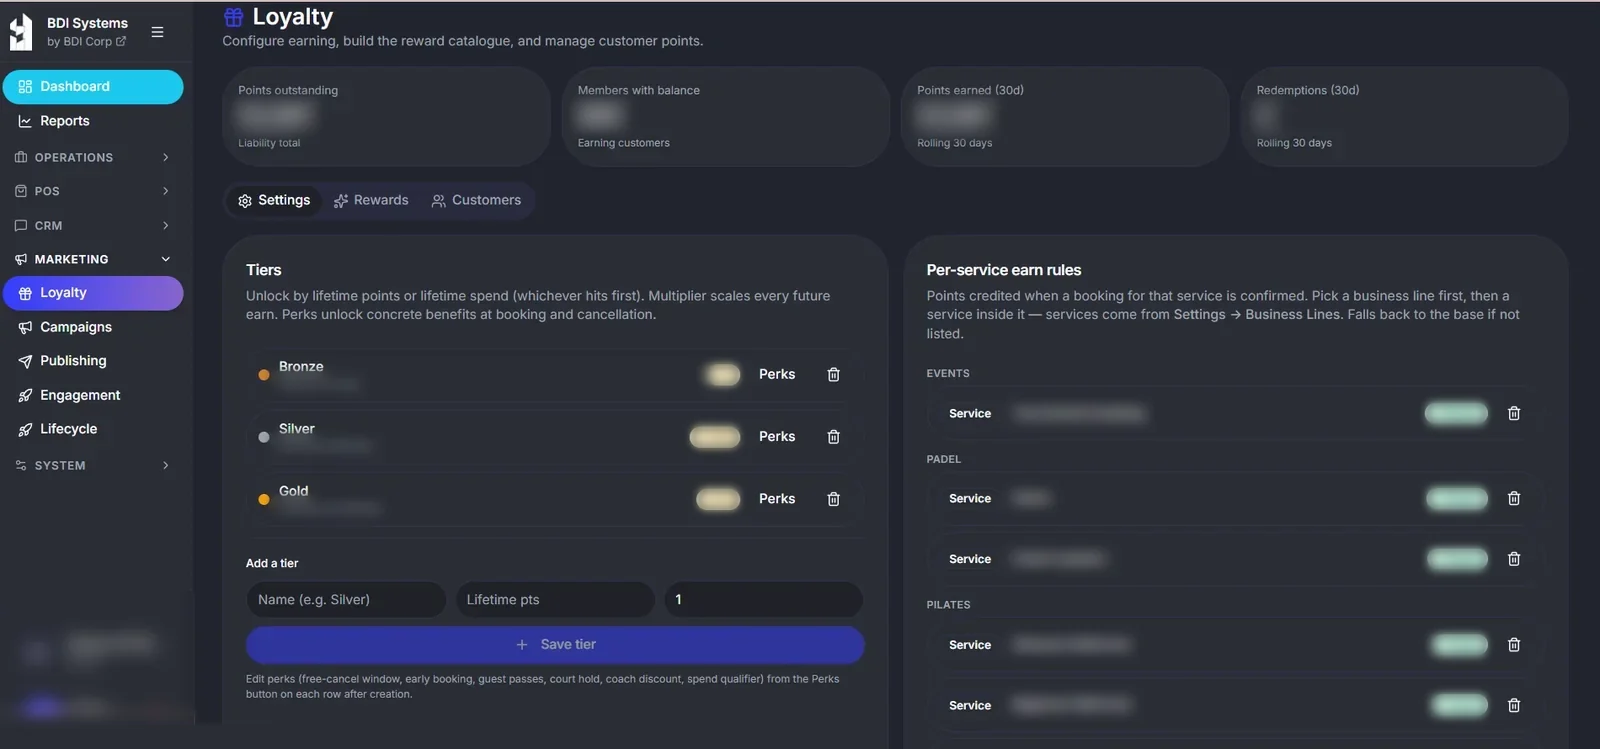Screen dimensions: 1600x749
Task: Open Perks for the Silver tier
Action: 777,437
